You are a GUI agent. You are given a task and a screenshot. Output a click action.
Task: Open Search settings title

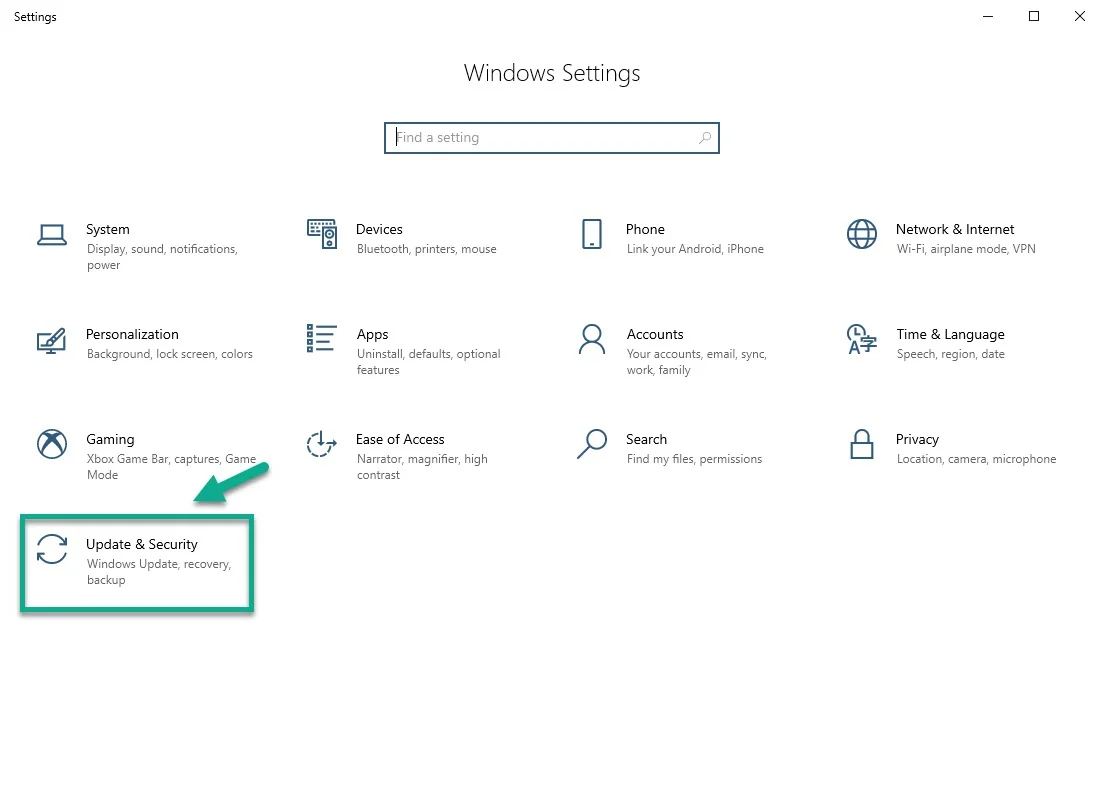click(x=646, y=439)
